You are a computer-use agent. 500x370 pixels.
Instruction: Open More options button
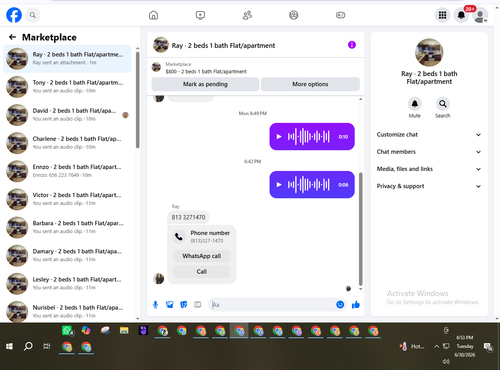(310, 84)
